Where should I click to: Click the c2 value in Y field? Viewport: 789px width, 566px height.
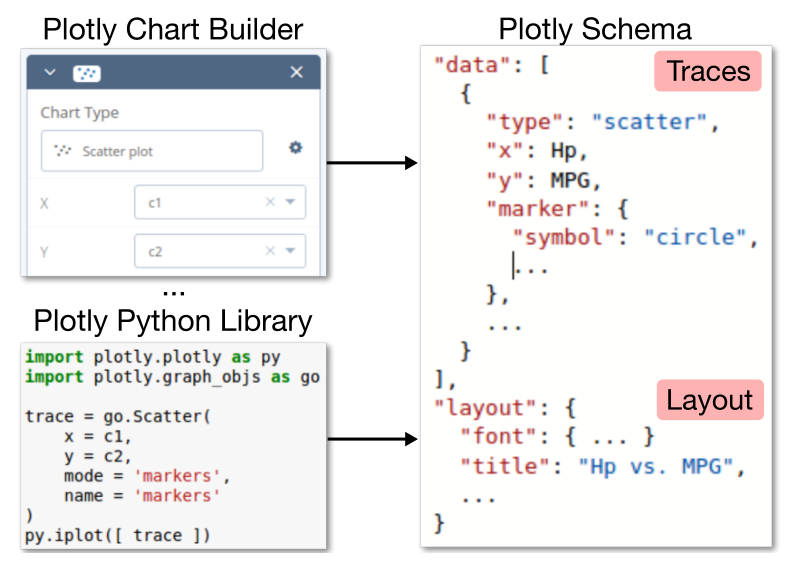click(x=155, y=252)
